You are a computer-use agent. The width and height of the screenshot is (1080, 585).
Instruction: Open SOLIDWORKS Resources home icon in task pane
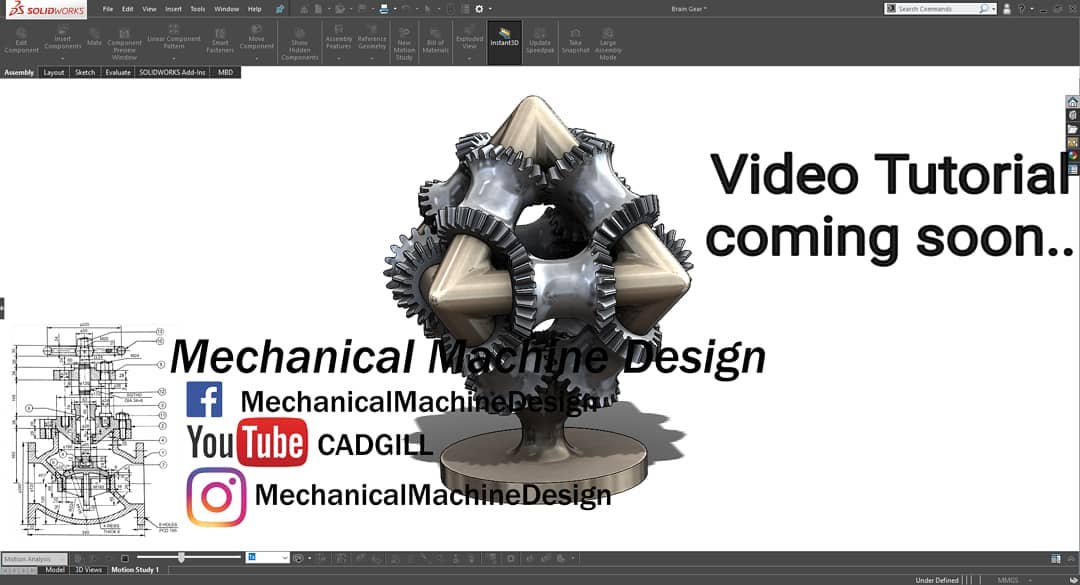point(1072,102)
